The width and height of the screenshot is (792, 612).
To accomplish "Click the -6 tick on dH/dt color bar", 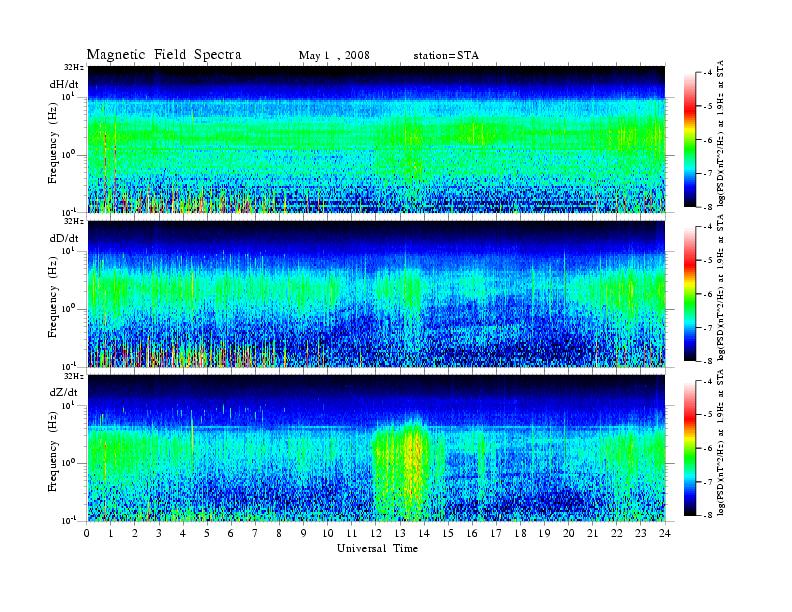I will click(708, 140).
